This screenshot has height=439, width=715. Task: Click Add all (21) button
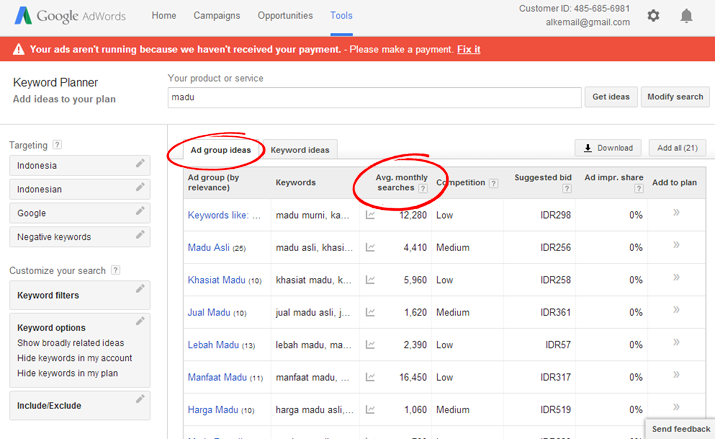coord(678,148)
